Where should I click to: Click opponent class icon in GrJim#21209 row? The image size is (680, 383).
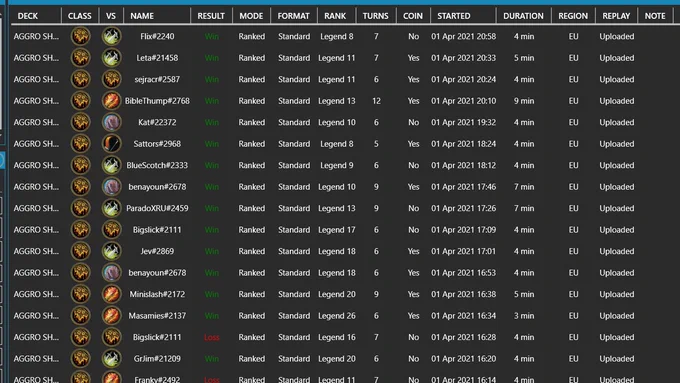(111, 359)
